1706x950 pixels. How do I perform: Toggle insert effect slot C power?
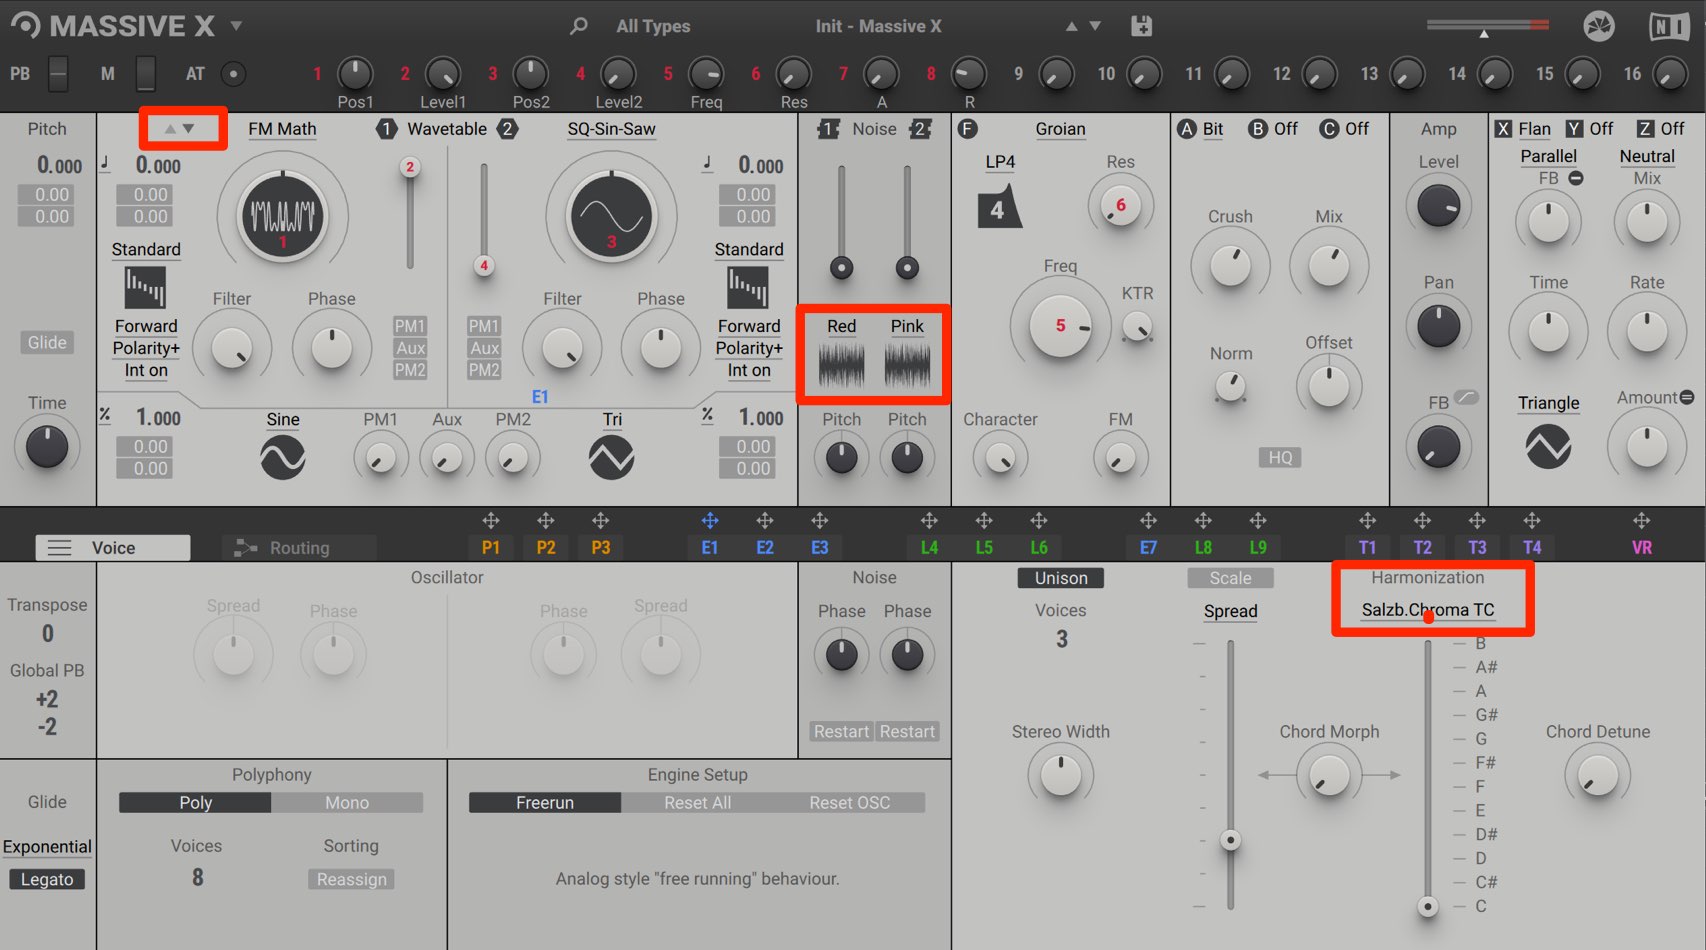1329,128
